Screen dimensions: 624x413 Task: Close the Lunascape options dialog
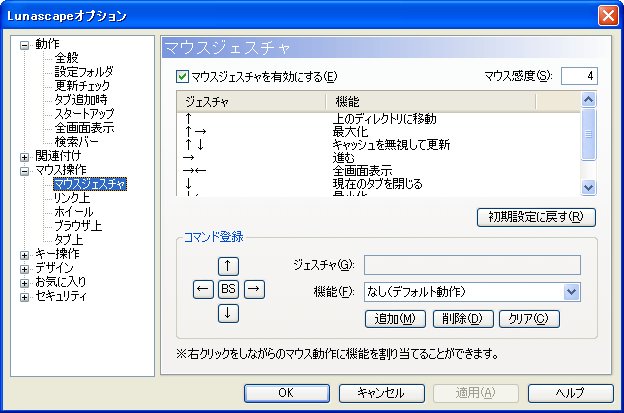coord(608,16)
